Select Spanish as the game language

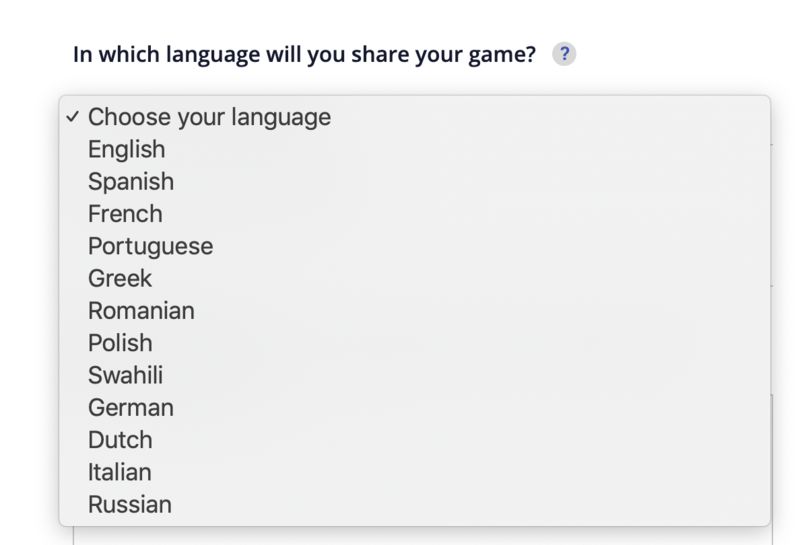[x=131, y=181]
